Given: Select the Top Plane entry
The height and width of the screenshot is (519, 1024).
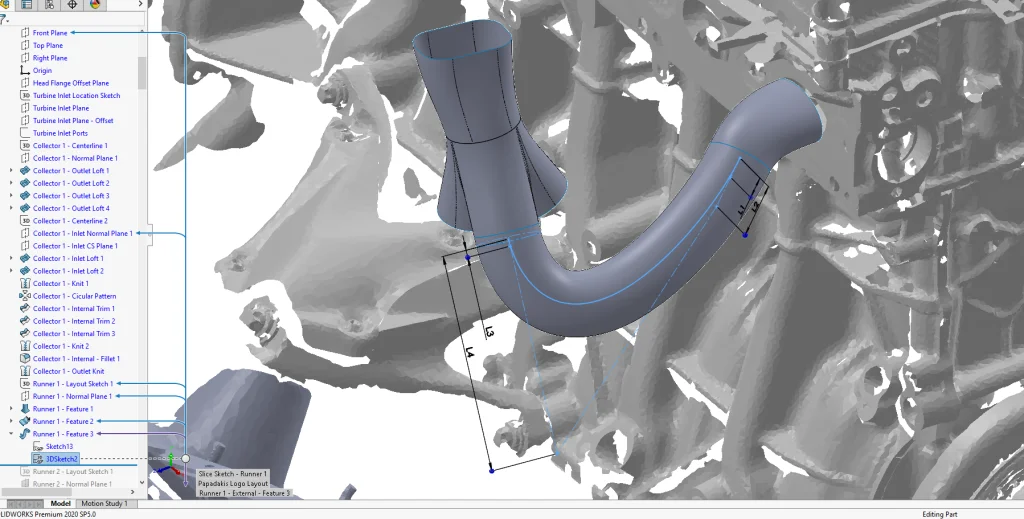Looking at the screenshot, I should point(48,45).
